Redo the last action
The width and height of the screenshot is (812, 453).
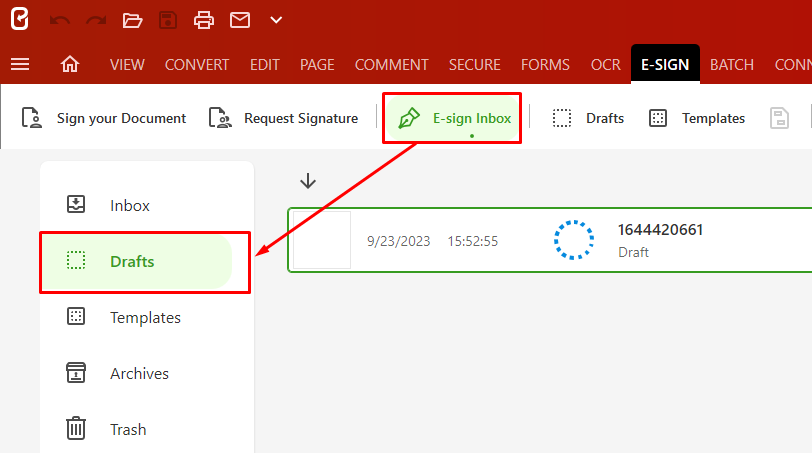pyautogui.click(x=96, y=20)
